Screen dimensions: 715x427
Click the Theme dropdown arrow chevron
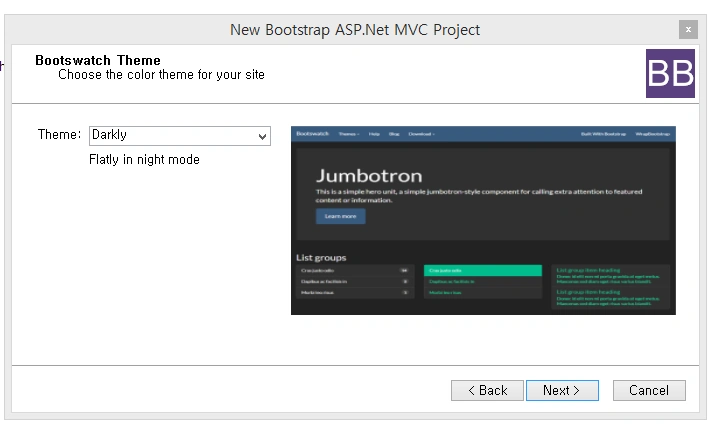point(262,136)
